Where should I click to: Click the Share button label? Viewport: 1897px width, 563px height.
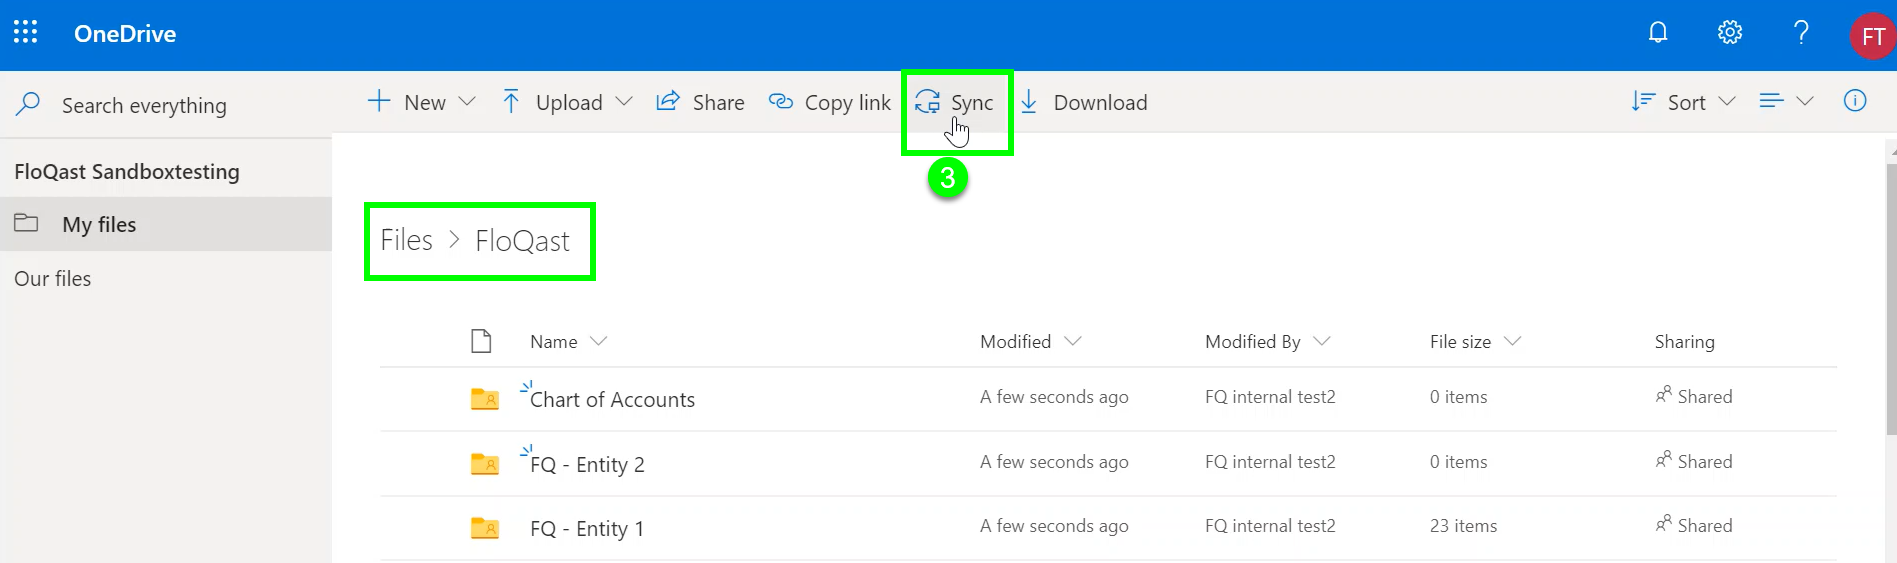[718, 102]
